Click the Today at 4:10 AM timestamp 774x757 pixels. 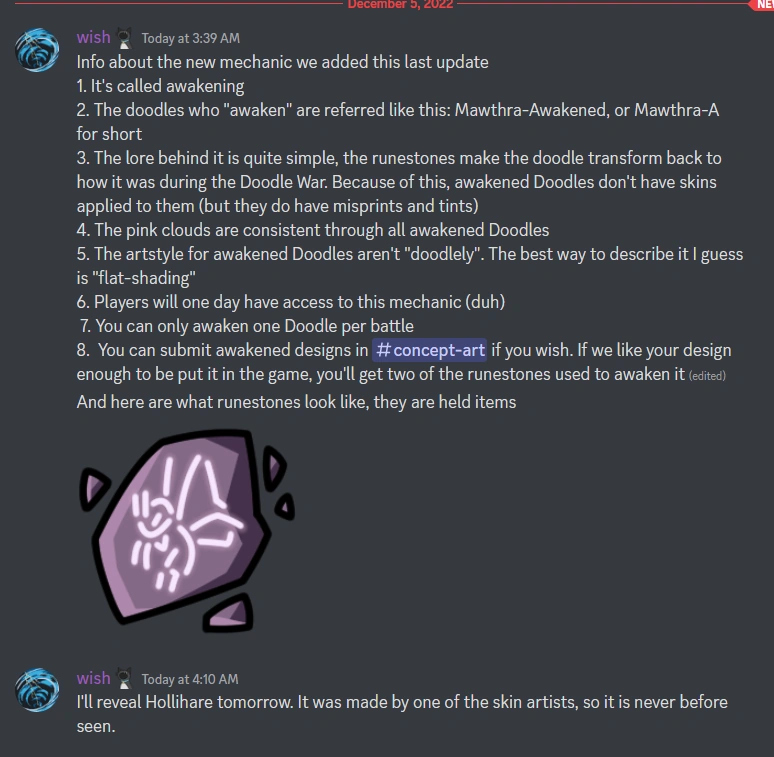(x=190, y=679)
